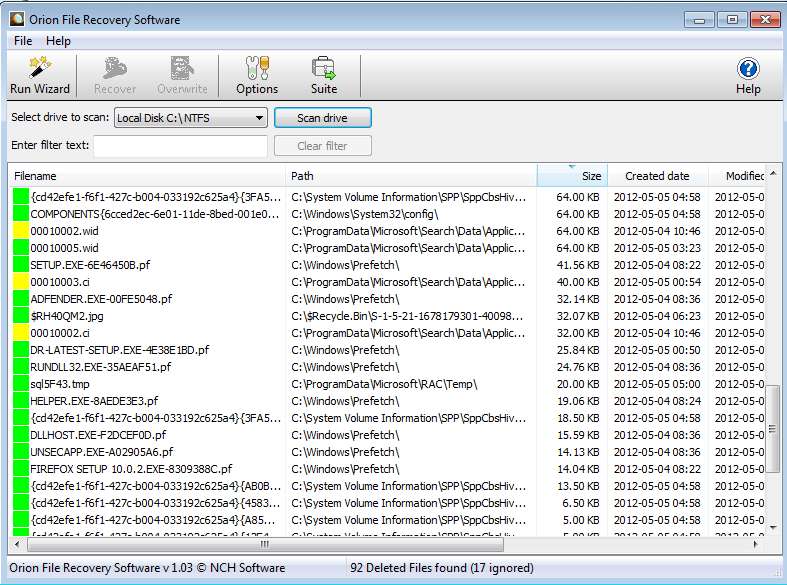Open the Help question mark icon
Viewport: 787px width, 585px height.
click(x=748, y=75)
